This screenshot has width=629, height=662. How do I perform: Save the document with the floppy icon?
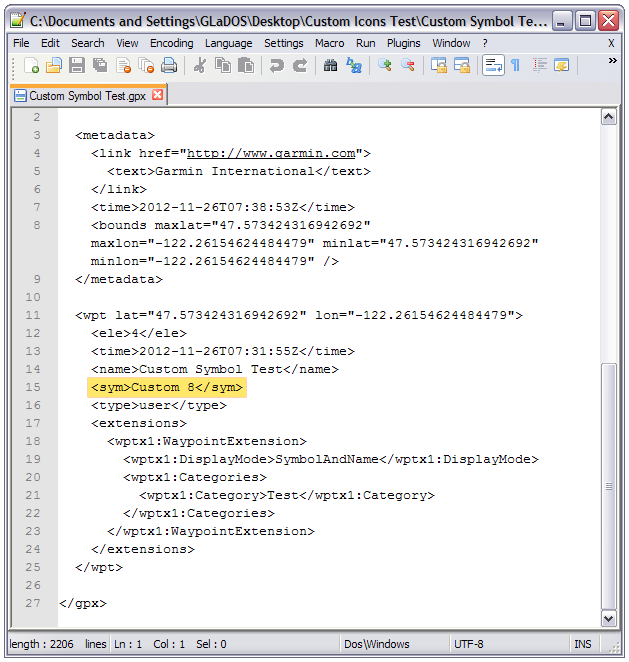pyautogui.click(x=77, y=66)
